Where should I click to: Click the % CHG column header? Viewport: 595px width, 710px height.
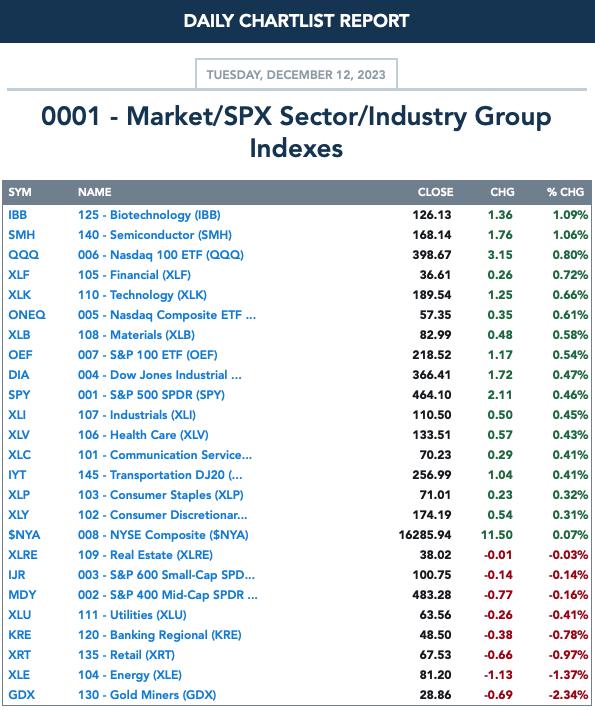pos(565,192)
